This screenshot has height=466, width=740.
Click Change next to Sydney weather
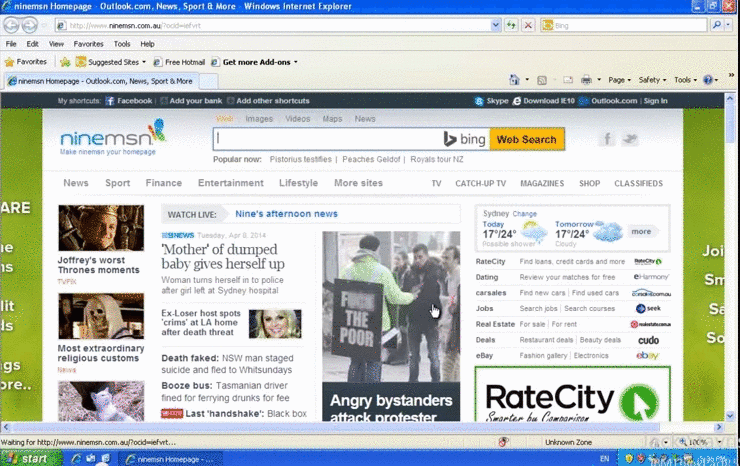(x=524, y=214)
